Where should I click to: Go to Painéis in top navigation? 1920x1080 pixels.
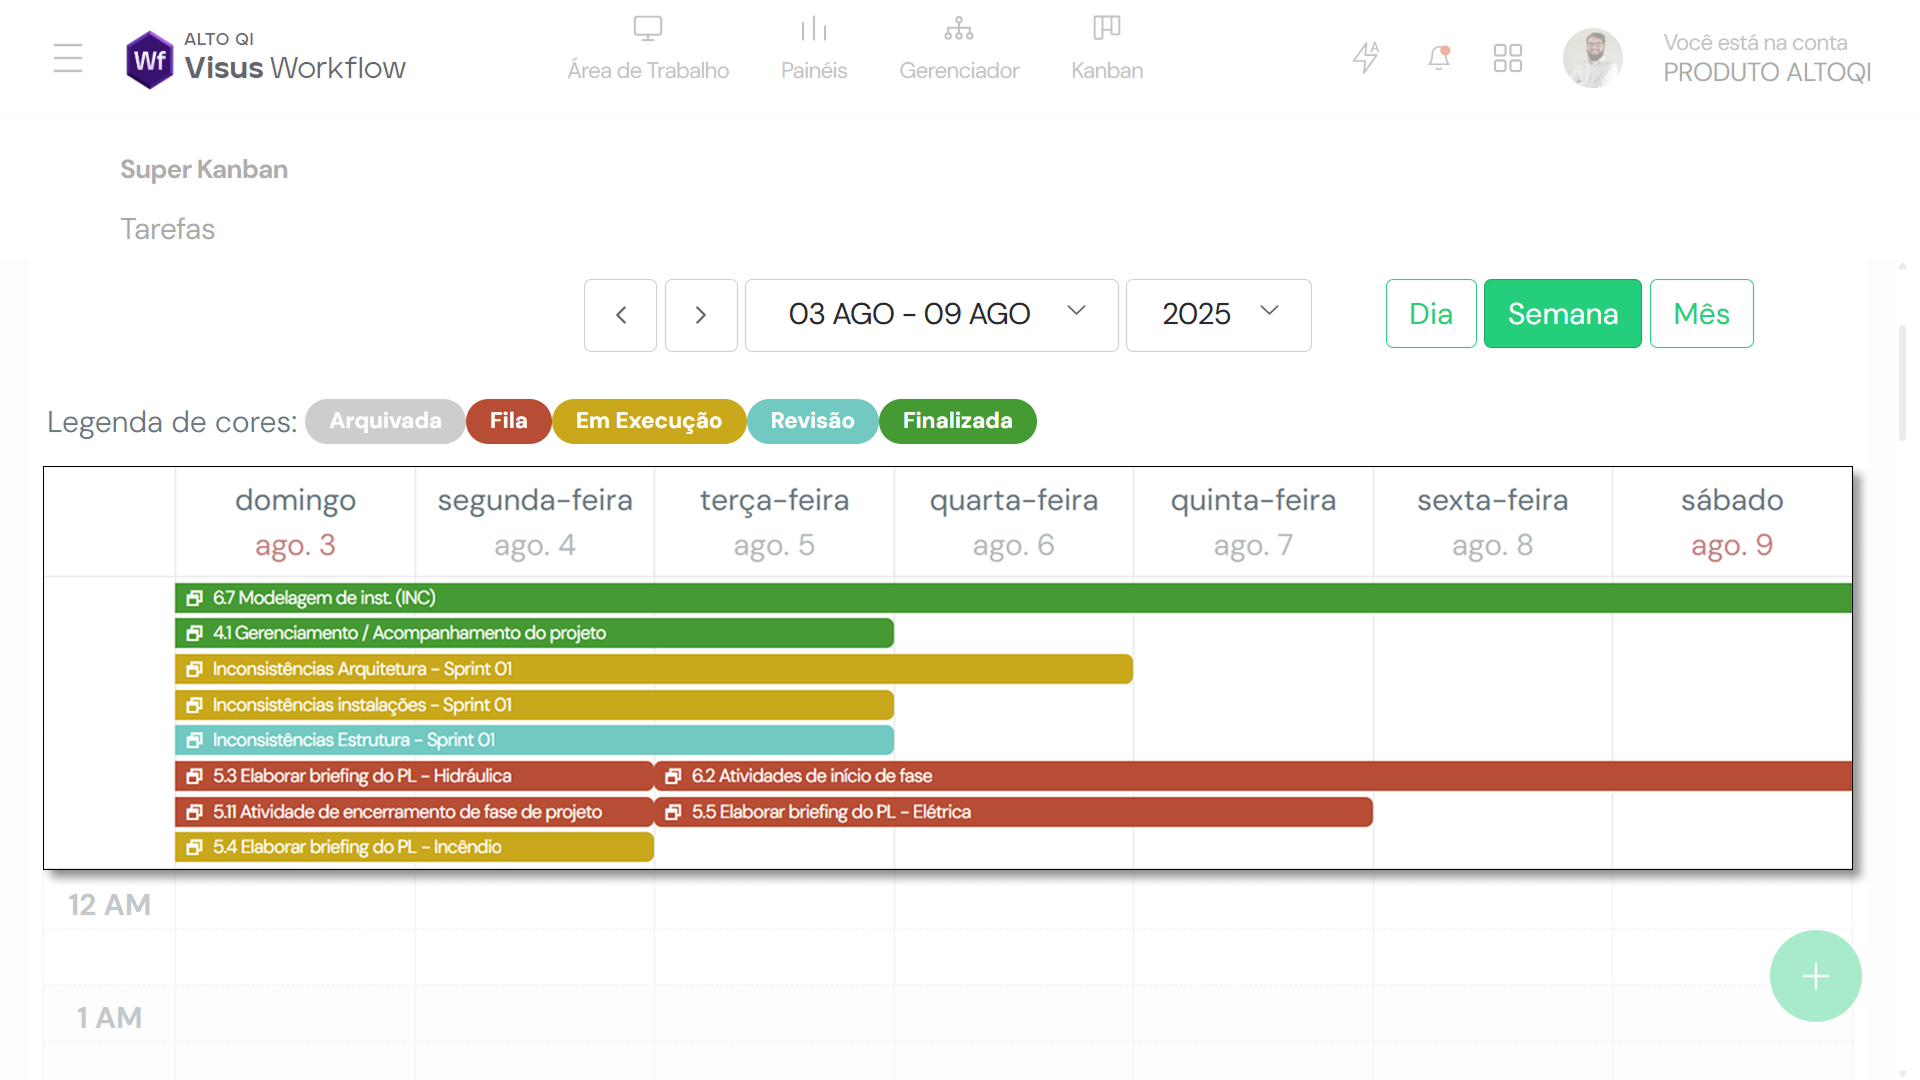coord(813,48)
